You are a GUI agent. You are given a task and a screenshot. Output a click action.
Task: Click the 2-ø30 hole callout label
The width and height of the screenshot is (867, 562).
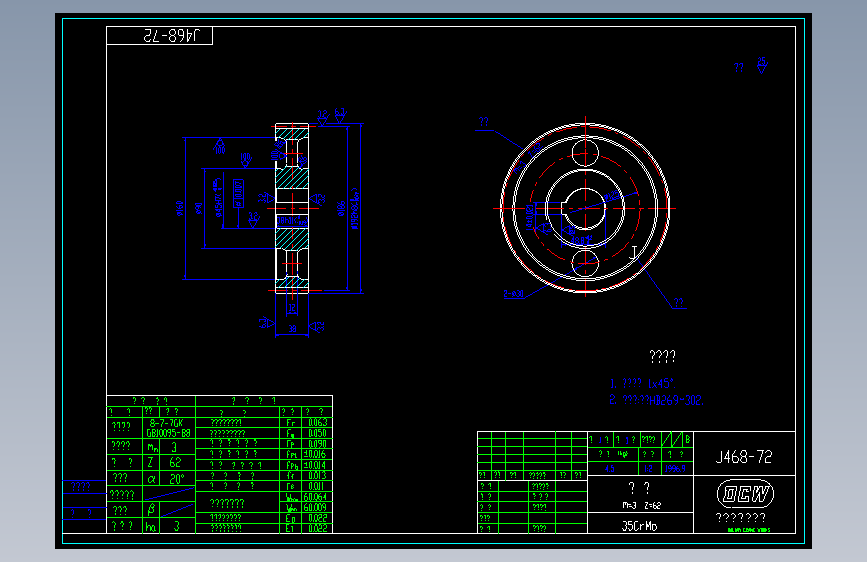tap(514, 294)
